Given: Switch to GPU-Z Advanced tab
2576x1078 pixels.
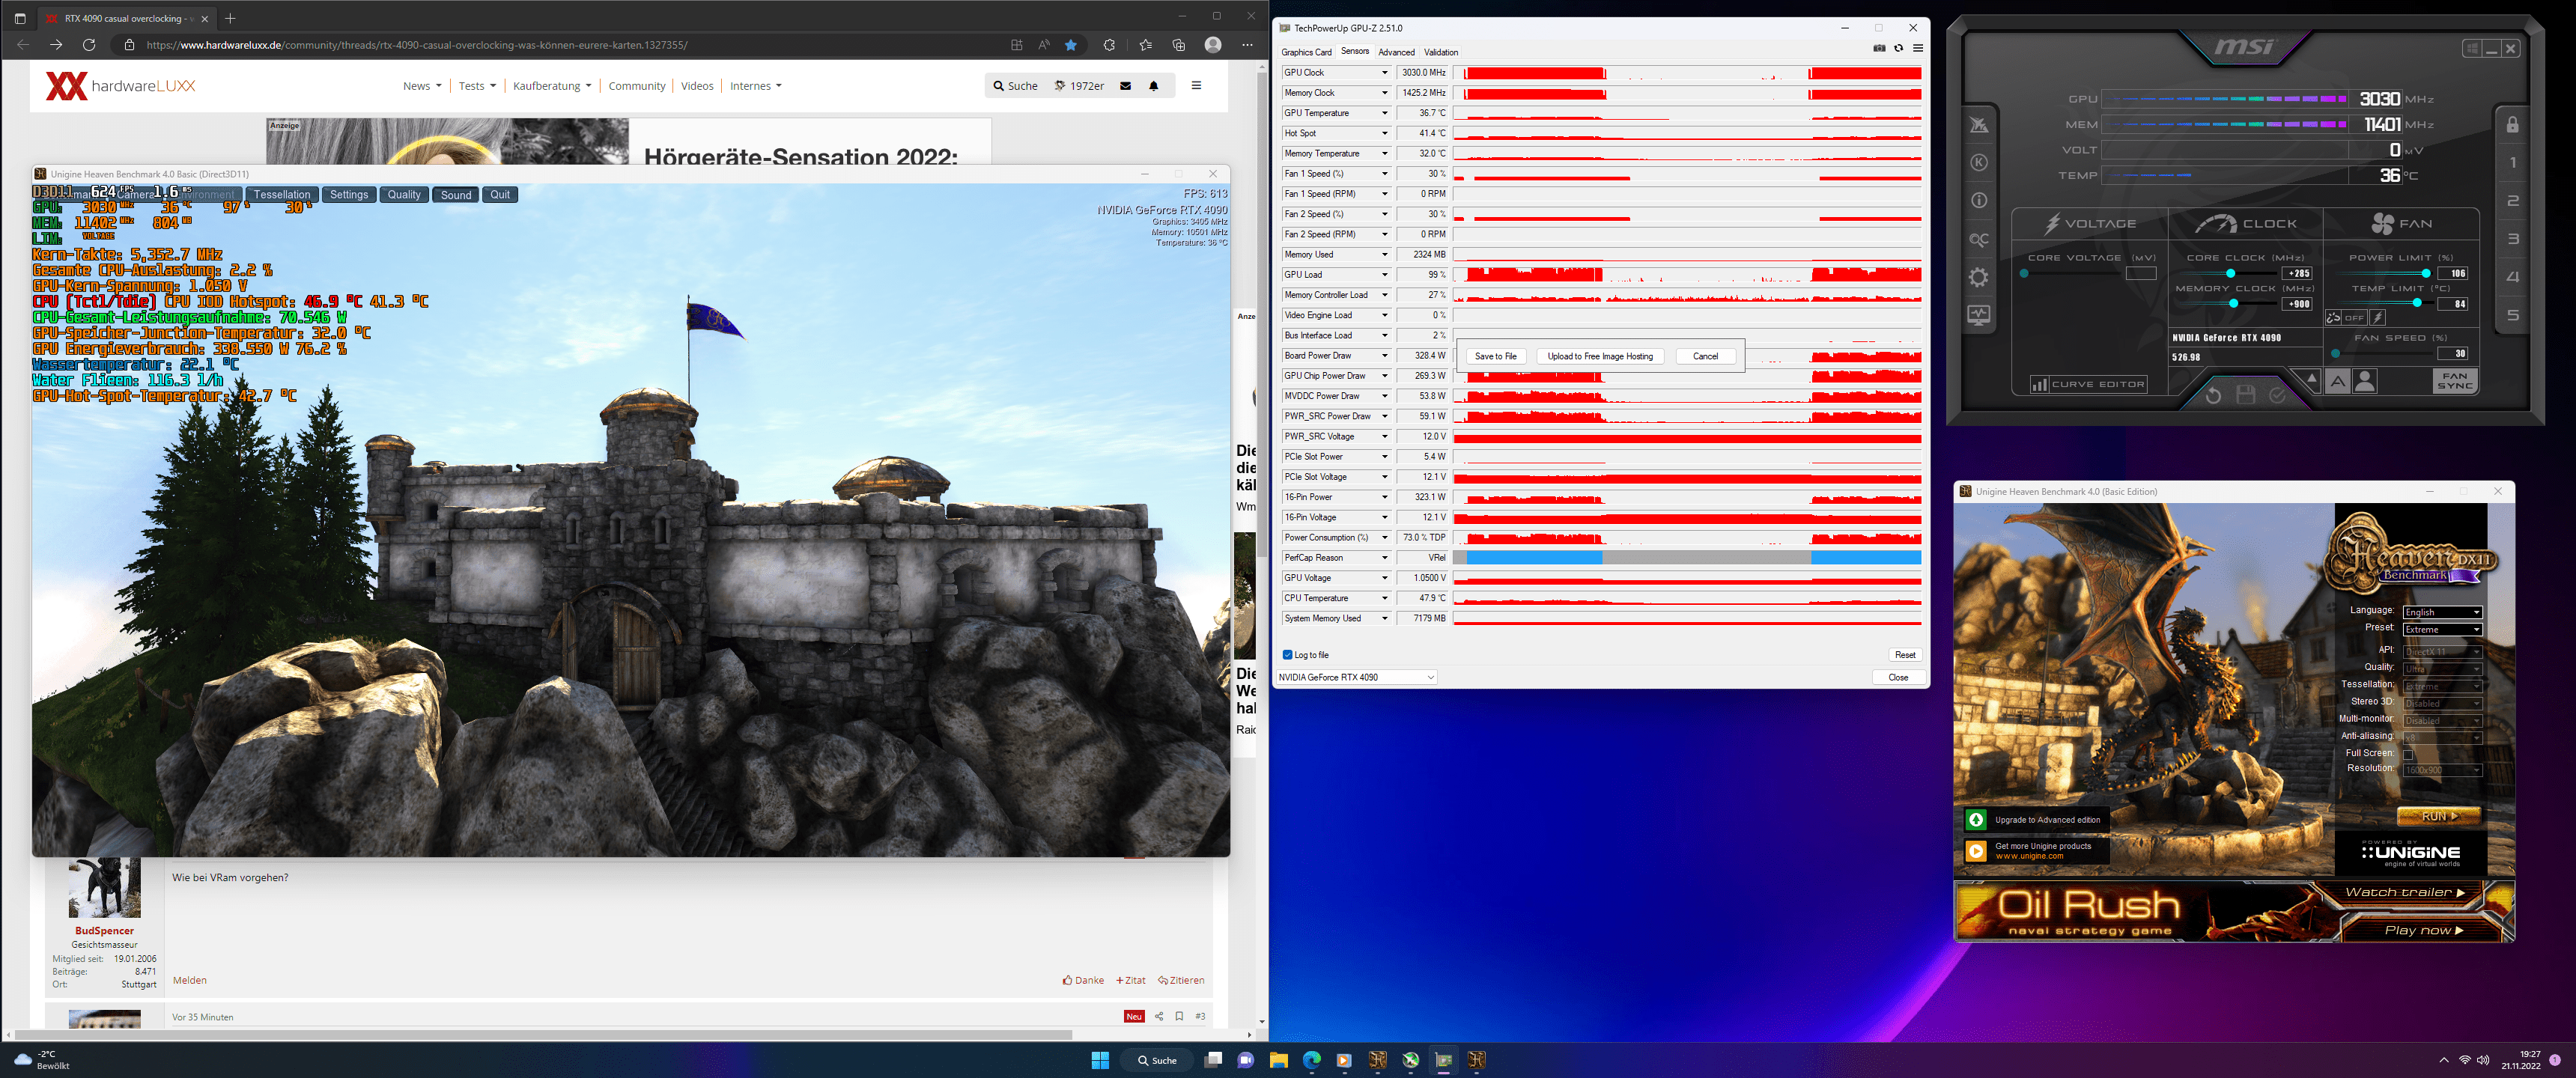Looking at the screenshot, I should (1396, 52).
